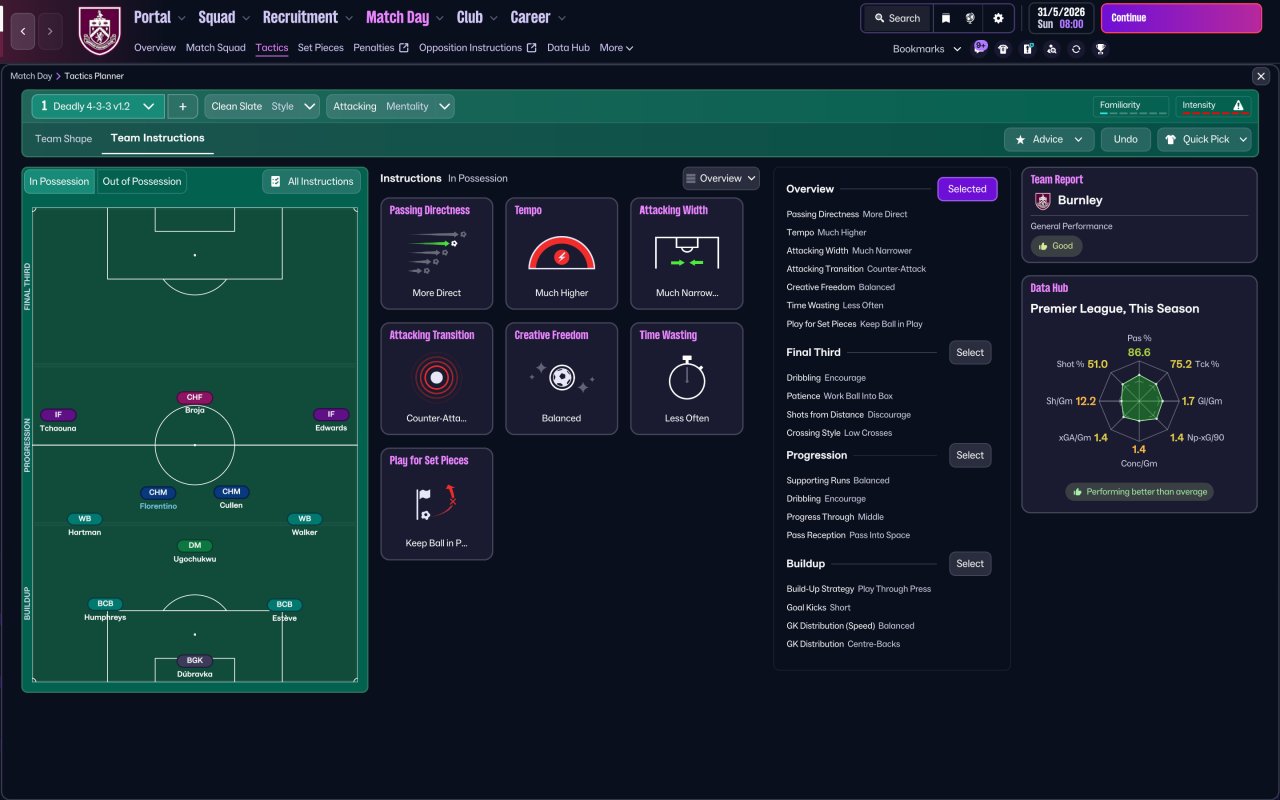This screenshot has height=800, width=1280.
Task: Open the Play for Set Pieces instruction card
Action: tap(437, 504)
